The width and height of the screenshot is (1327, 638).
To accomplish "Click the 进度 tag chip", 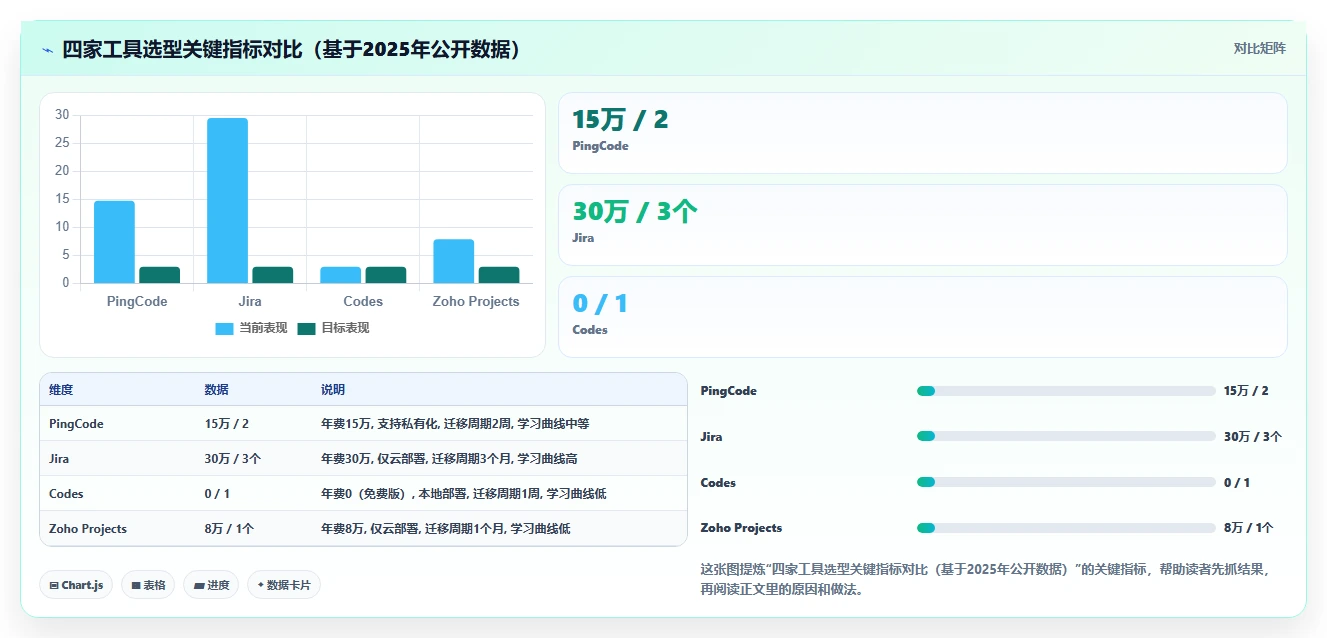I will click(x=211, y=585).
